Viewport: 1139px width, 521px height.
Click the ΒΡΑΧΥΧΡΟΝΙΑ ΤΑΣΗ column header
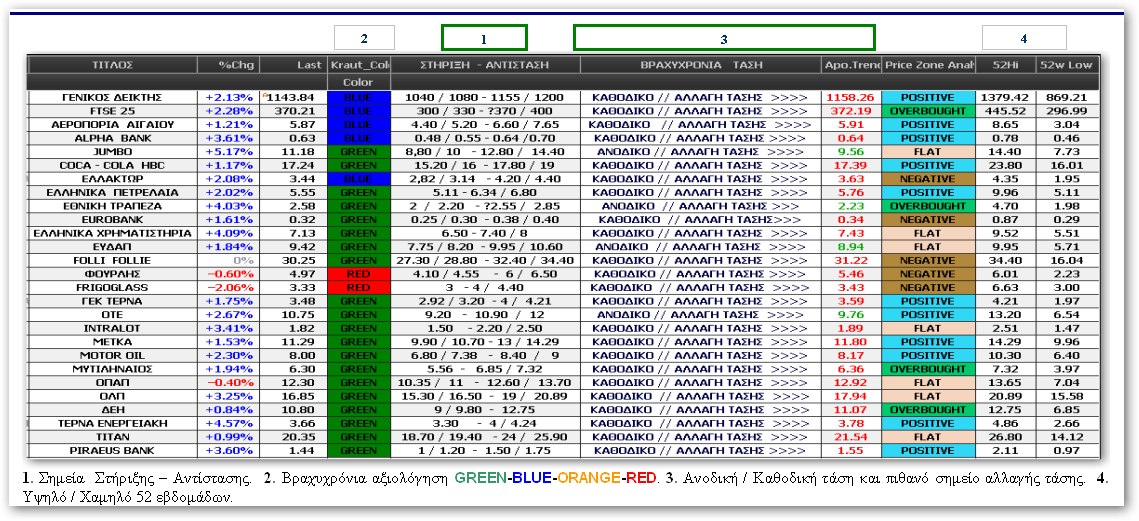point(701,65)
